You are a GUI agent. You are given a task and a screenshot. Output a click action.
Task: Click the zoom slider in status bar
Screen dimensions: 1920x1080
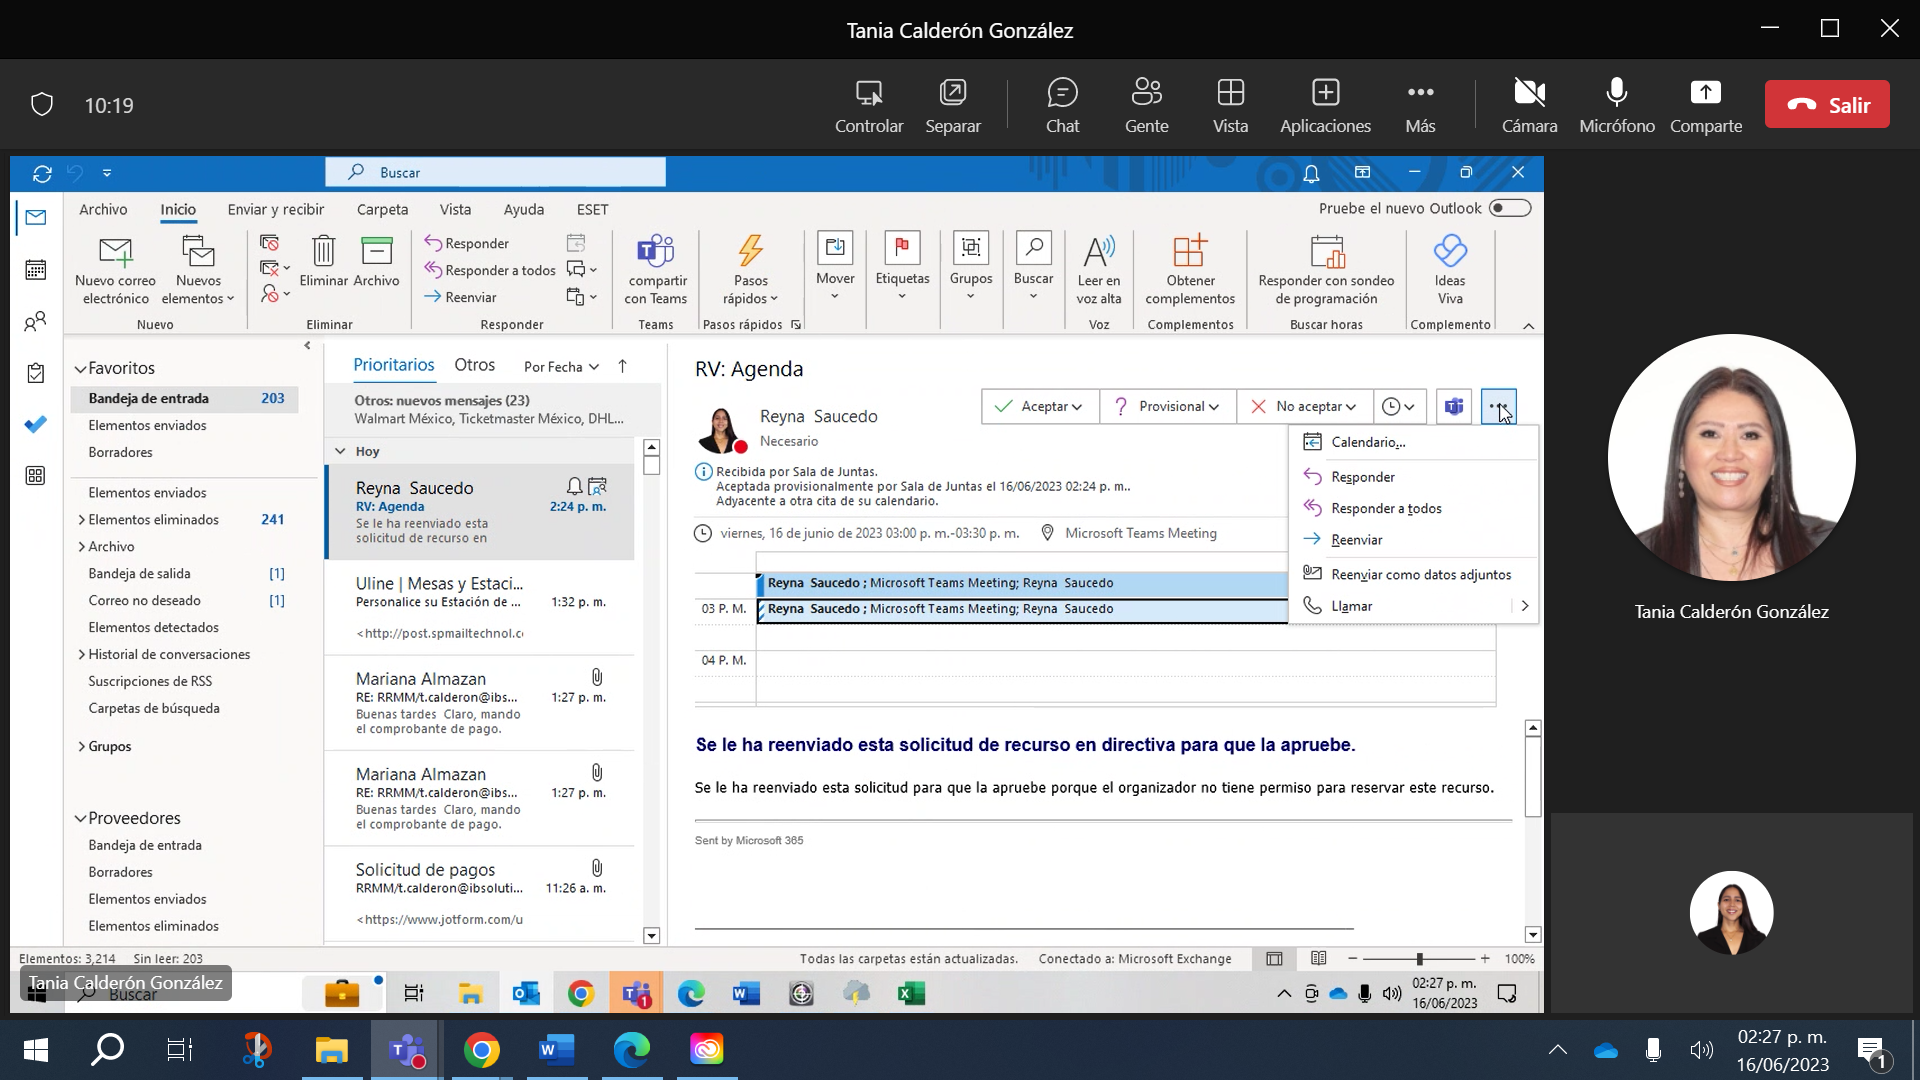(1419, 959)
